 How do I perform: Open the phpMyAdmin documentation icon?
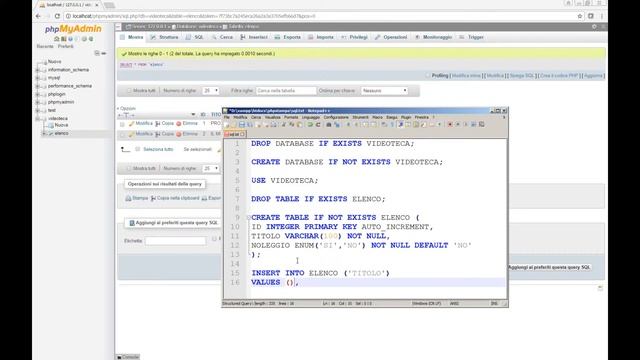[70, 39]
